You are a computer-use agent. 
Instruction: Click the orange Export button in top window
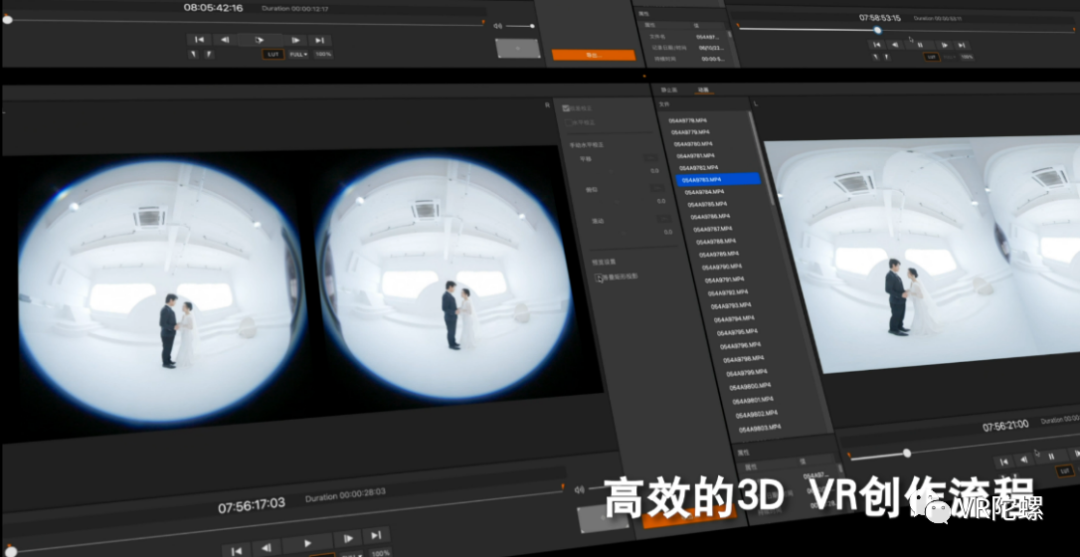[593, 54]
